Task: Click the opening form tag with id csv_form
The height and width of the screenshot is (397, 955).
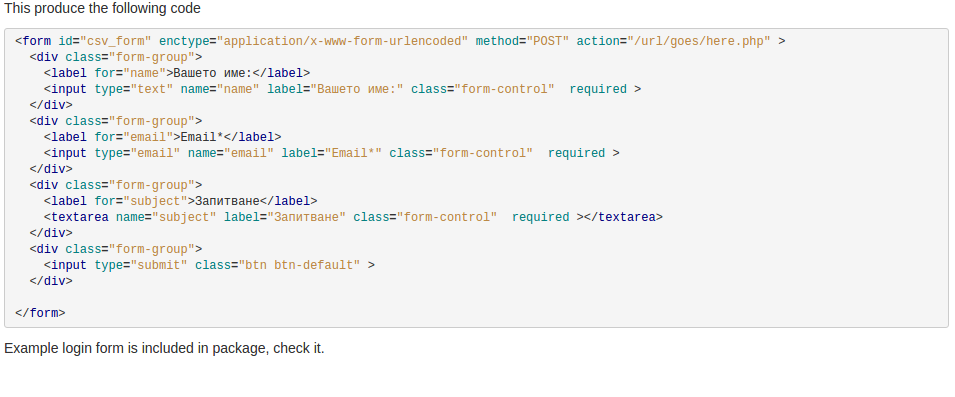Action: click(400, 41)
